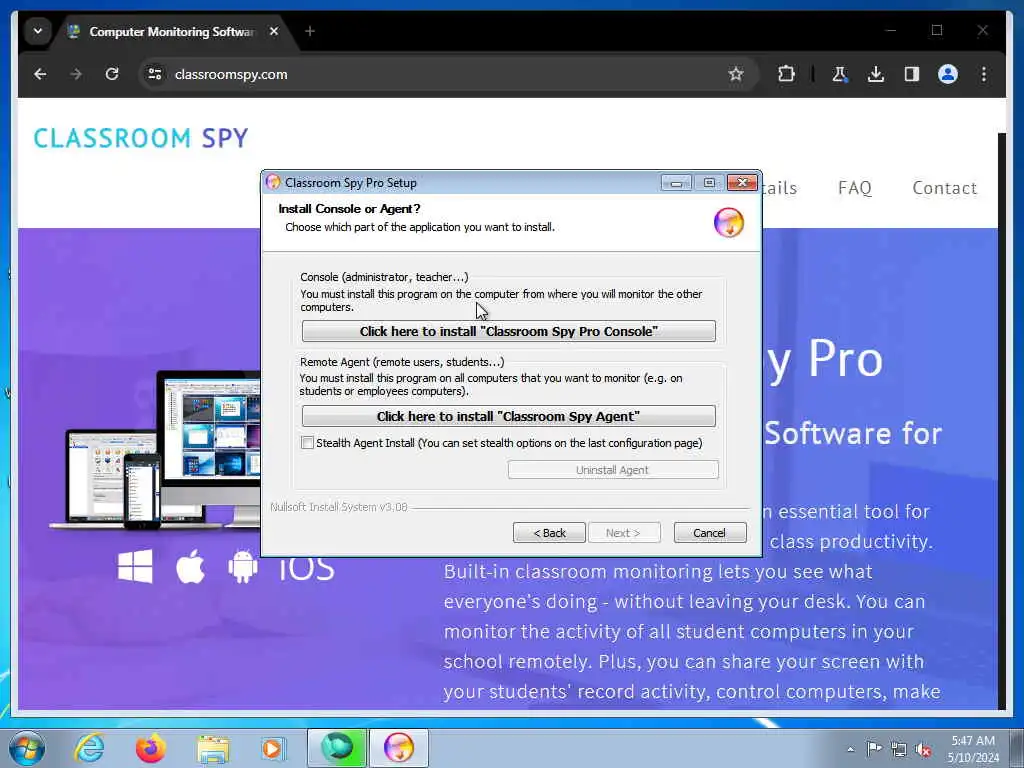Screen dimensions: 1024x768
Task: Launch Internet Explorer from taskbar
Action: [89, 748]
